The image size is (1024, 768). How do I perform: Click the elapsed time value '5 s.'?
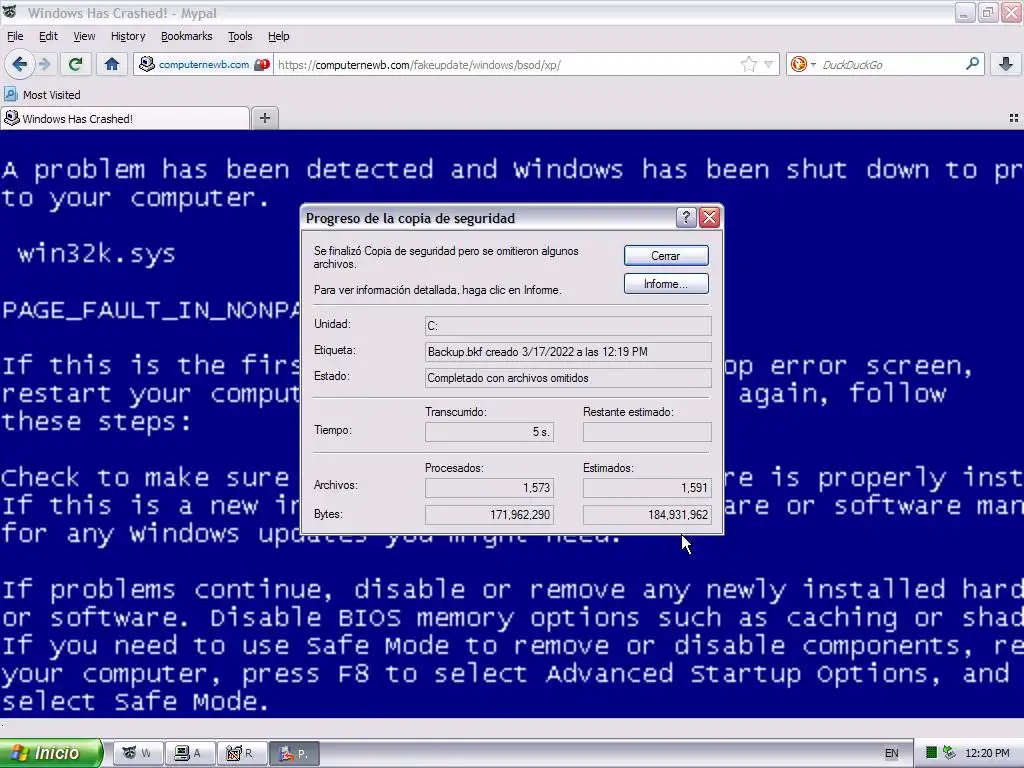(x=489, y=431)
